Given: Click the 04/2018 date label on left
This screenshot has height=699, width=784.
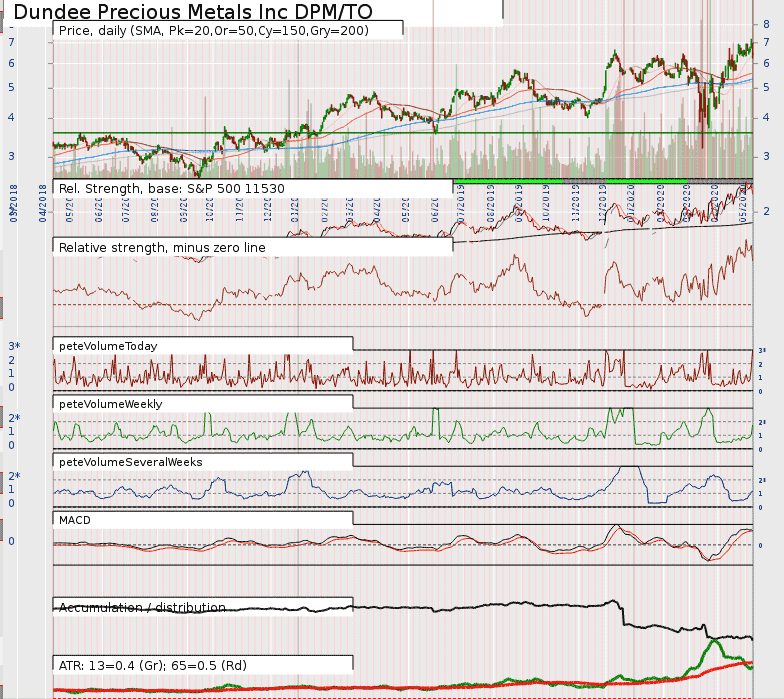Looking at the screenshot, I should click(x=42, y=204).
